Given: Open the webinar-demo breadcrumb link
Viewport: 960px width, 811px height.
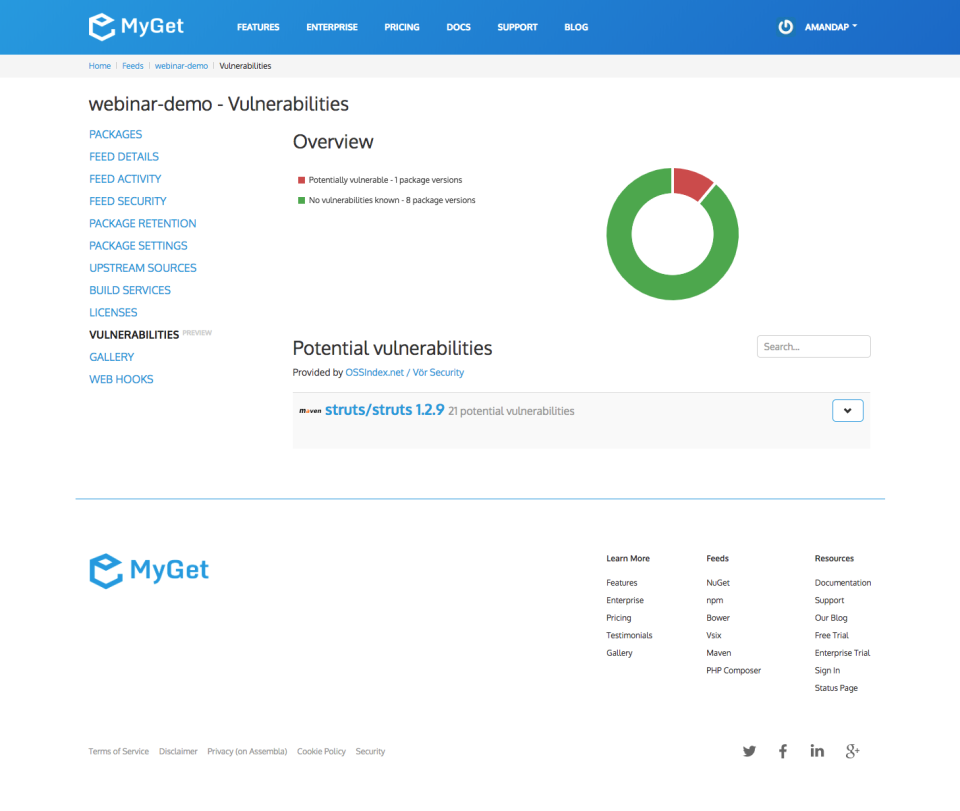Looking at the screenshot, I should click(x=181, y=66).
